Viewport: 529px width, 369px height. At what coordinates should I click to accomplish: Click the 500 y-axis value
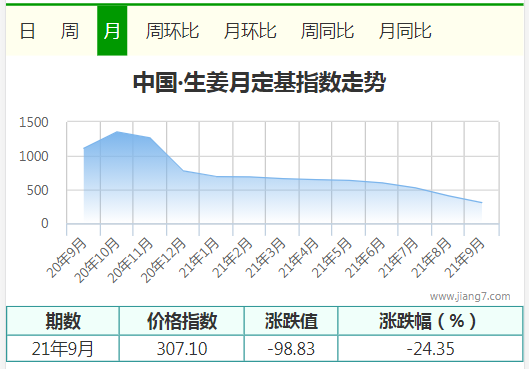[37, 191]
